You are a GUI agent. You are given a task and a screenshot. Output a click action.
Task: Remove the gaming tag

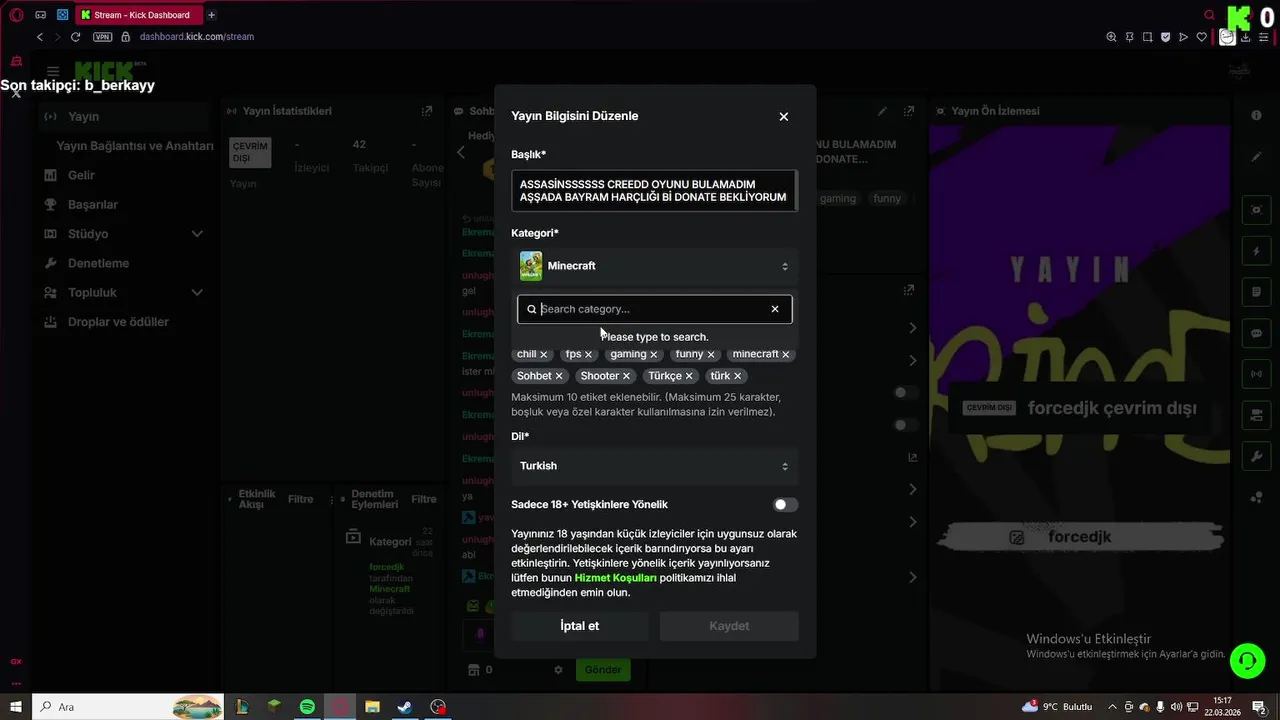(x=653, y=354)
